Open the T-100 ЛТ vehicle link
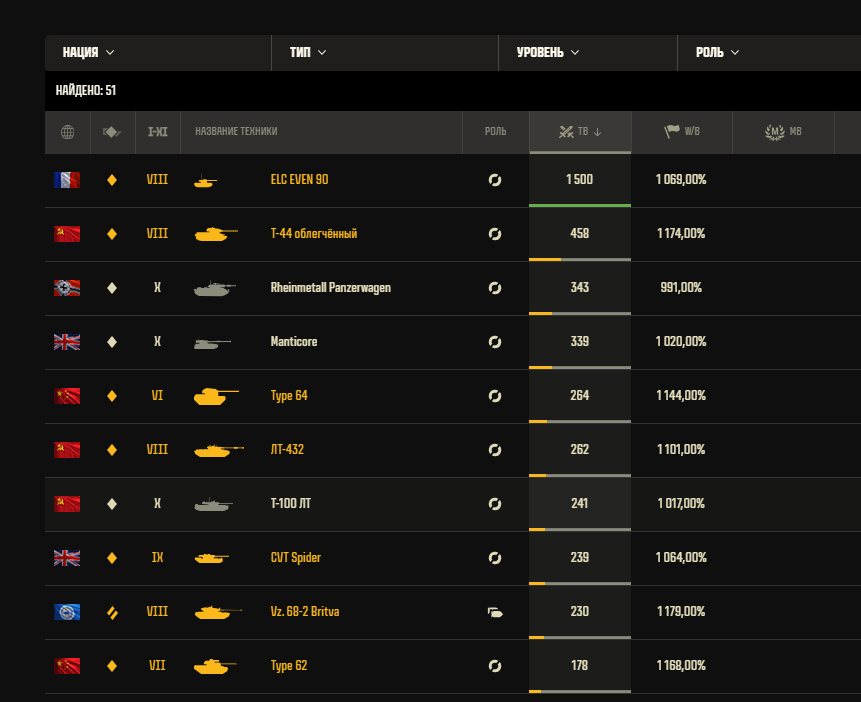 point(290,504)
